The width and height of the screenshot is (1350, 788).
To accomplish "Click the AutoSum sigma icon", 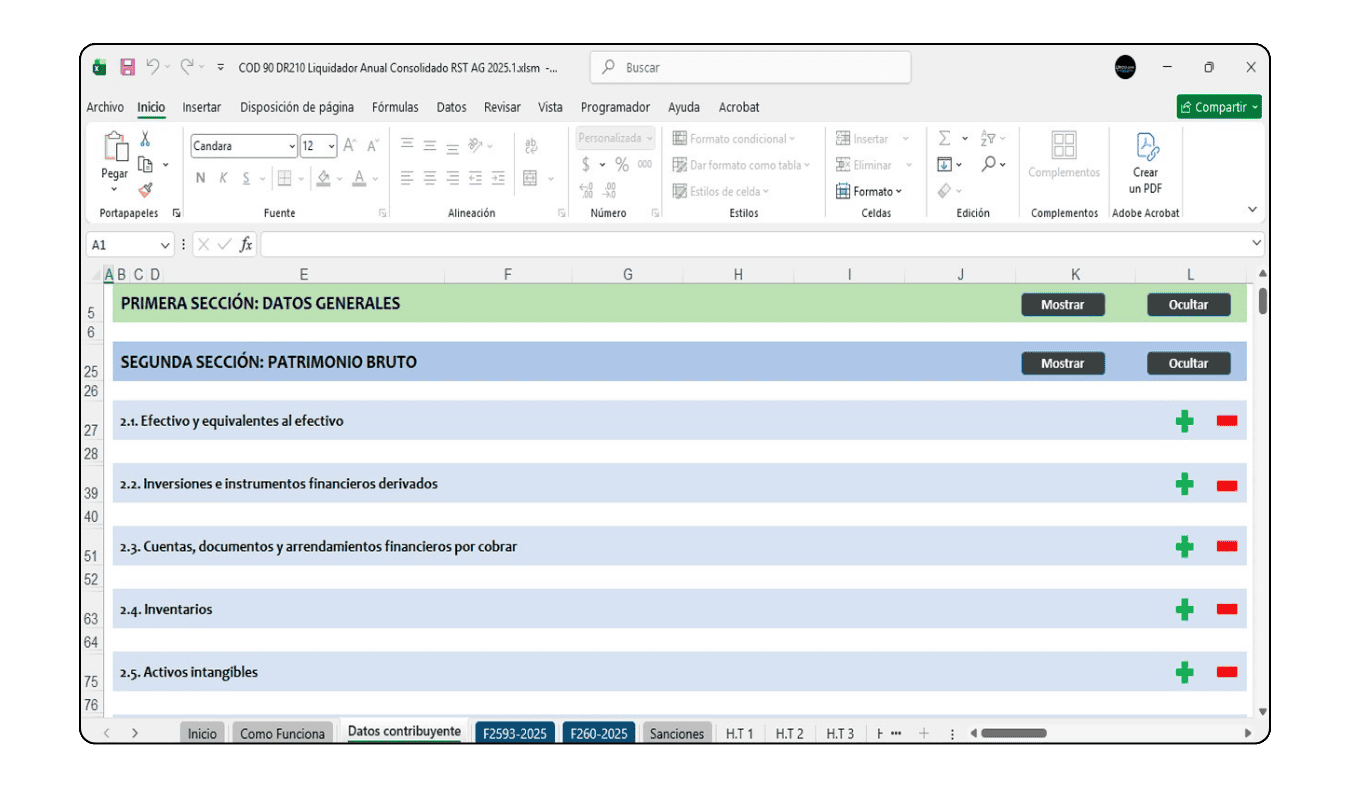I will coord(944,139).
